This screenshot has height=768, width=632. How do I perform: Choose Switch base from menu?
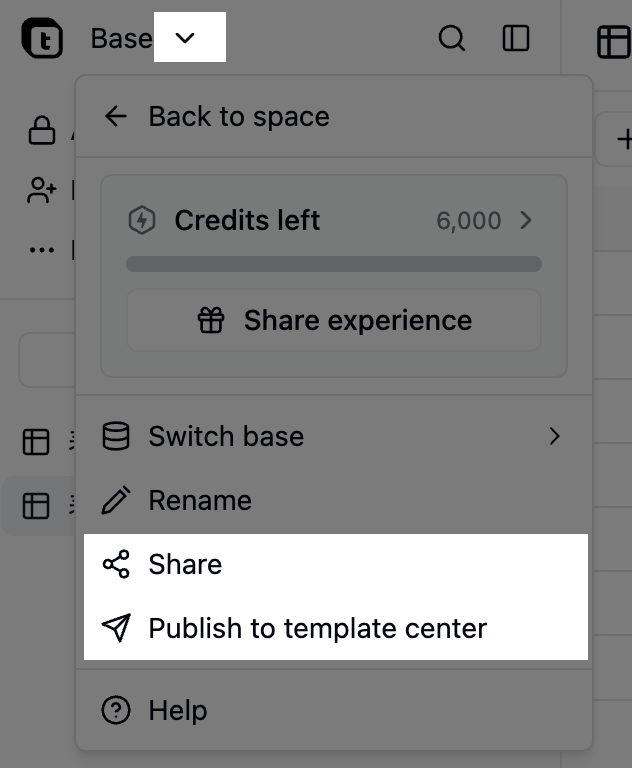226,436
